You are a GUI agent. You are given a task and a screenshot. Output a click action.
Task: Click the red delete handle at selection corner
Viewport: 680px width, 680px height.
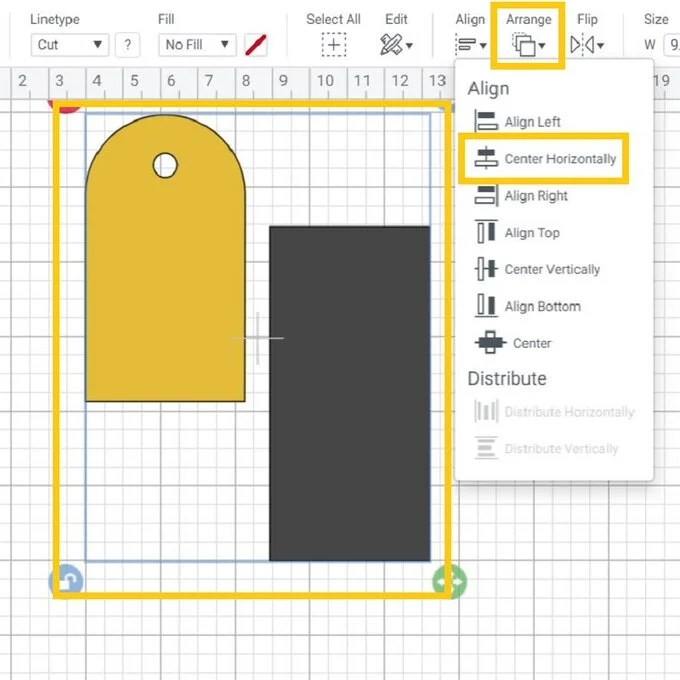click(65, 106)
